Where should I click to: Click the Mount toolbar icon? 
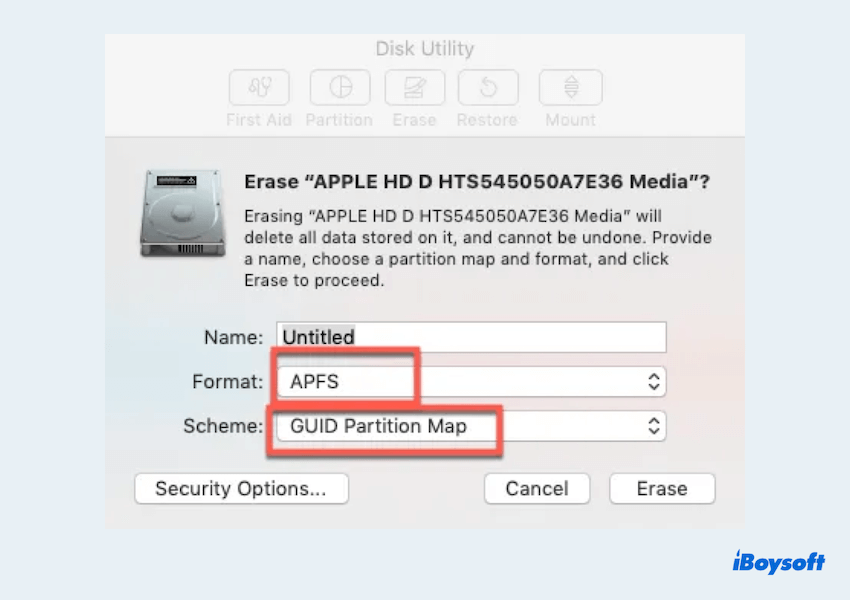[569, 87]
